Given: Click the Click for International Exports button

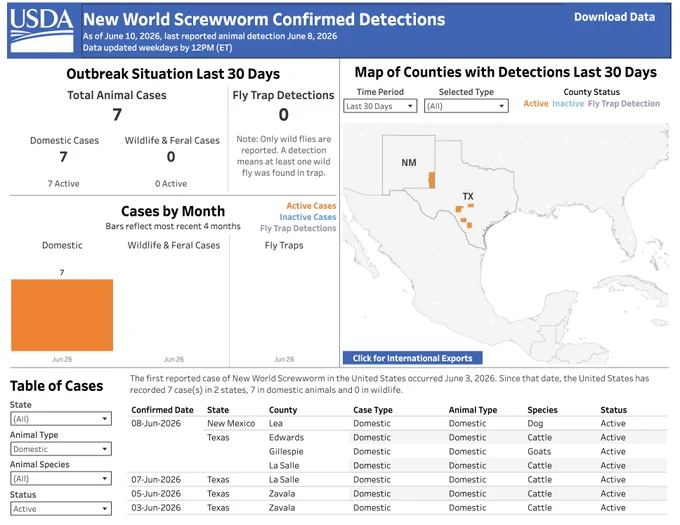Looking at the screenshot, I should coord(412,358).
